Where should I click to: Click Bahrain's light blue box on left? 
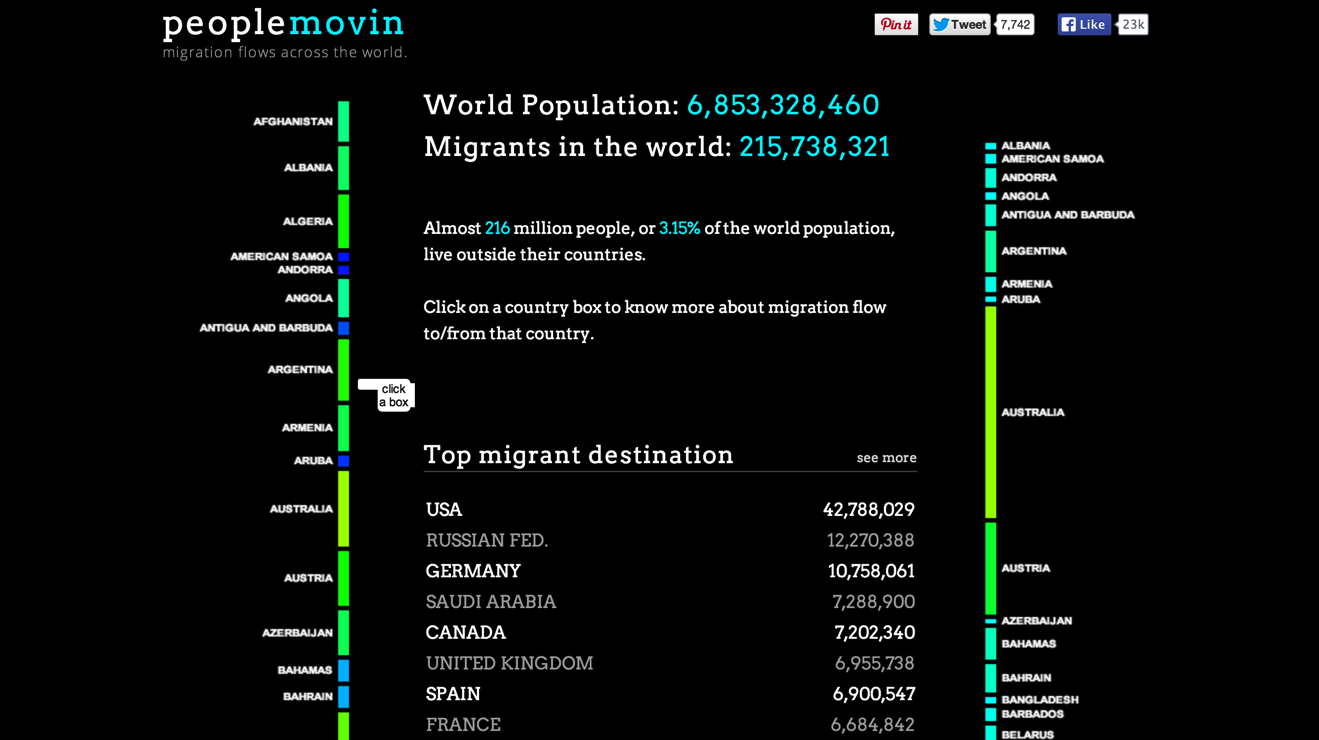click(x=344, y=696)
